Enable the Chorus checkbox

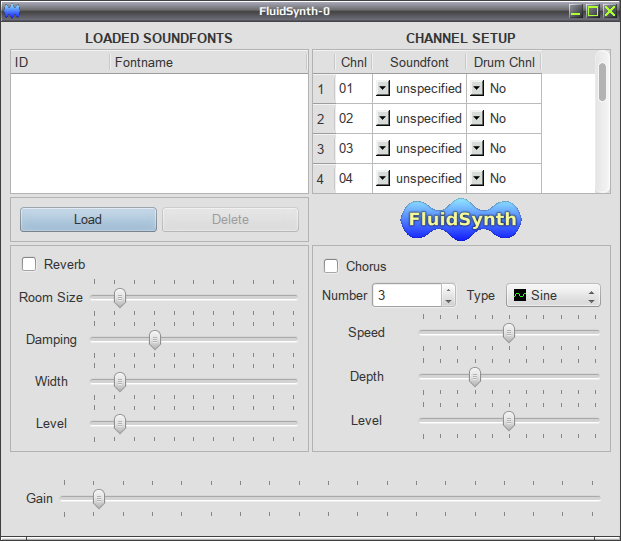(x=331, y=266)
